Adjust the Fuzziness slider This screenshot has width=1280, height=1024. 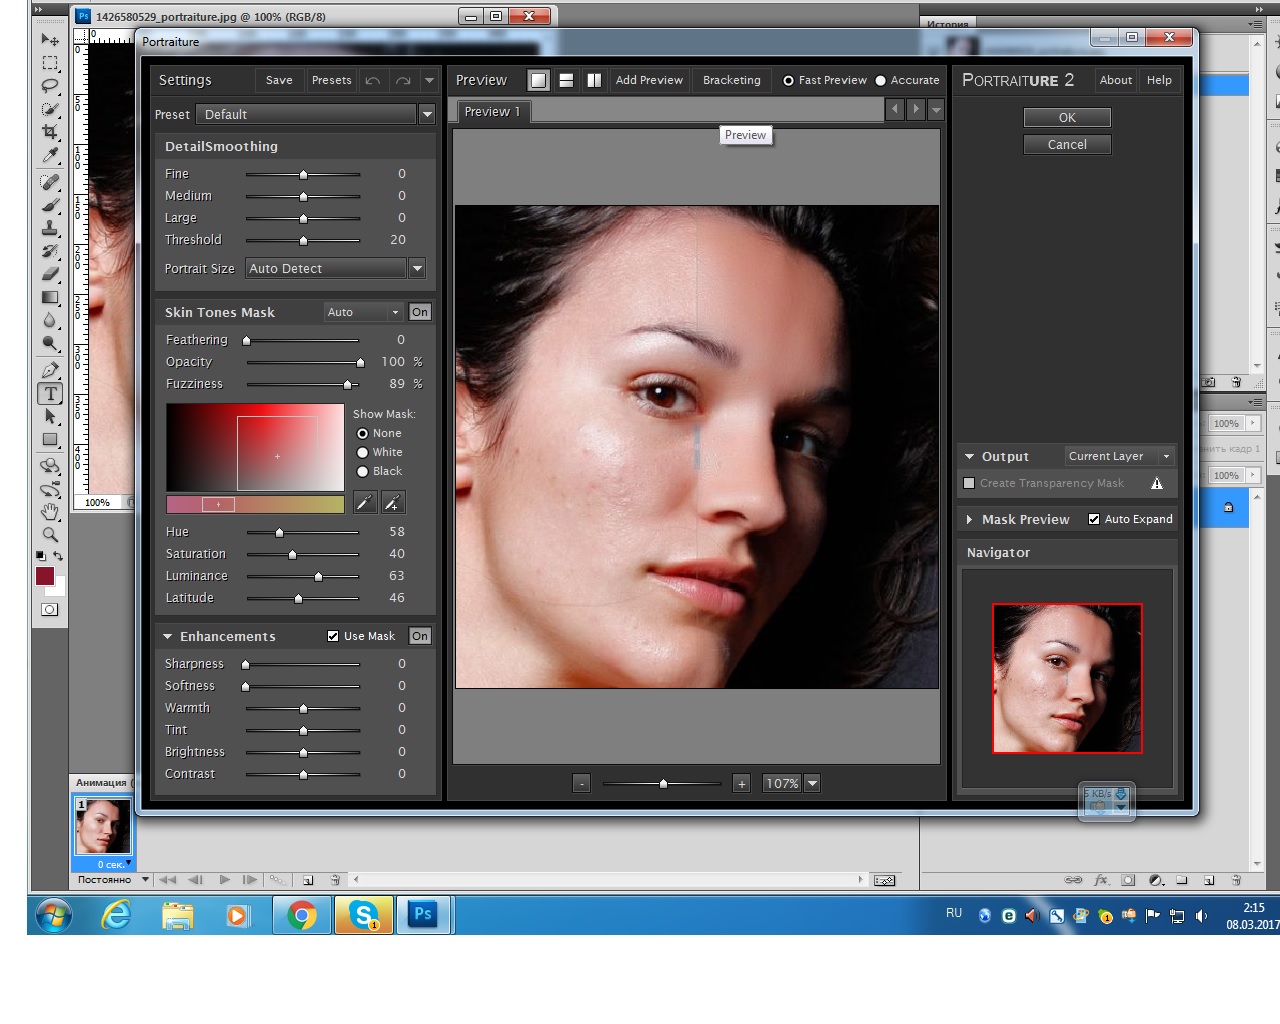347,384
